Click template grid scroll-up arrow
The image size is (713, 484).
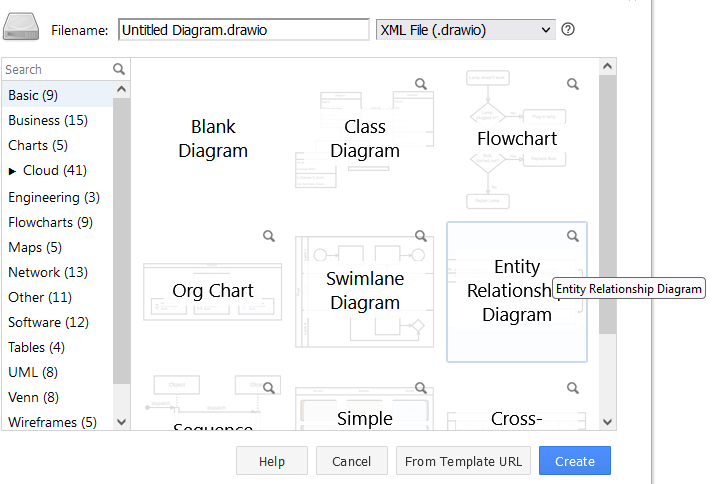coord(608,66)
